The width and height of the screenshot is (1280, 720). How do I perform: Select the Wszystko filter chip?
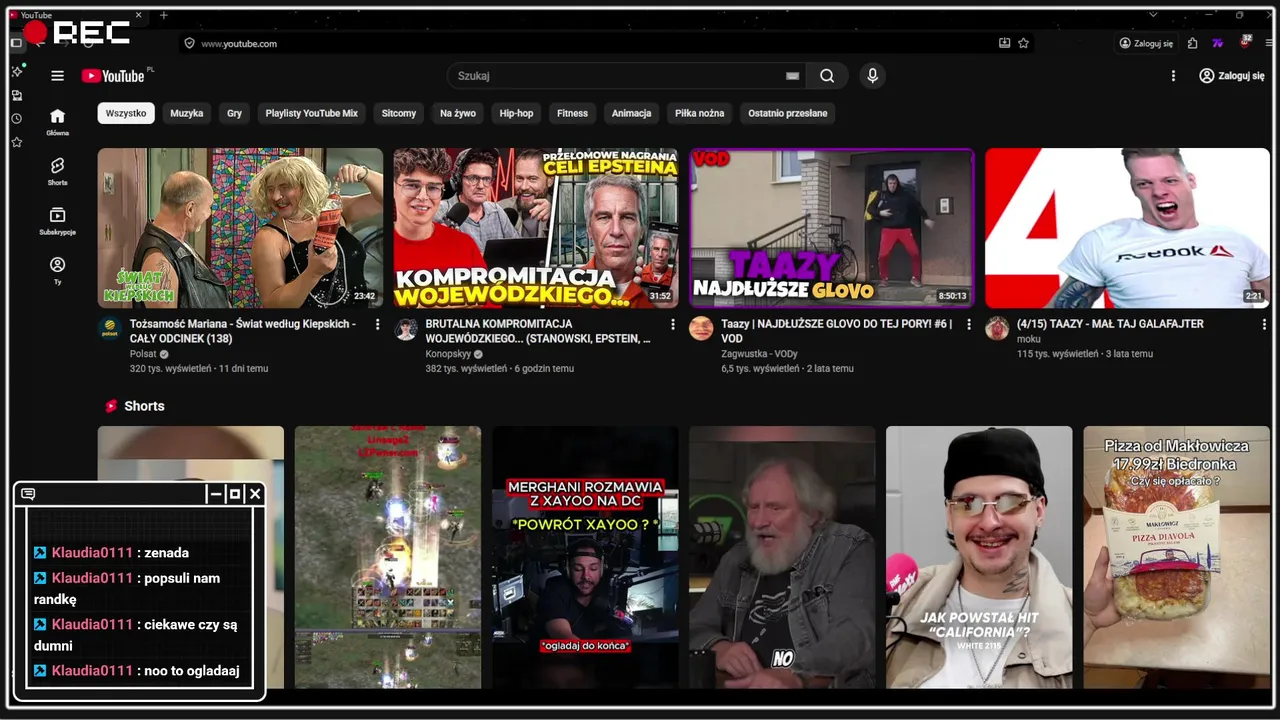coord(126,113)
